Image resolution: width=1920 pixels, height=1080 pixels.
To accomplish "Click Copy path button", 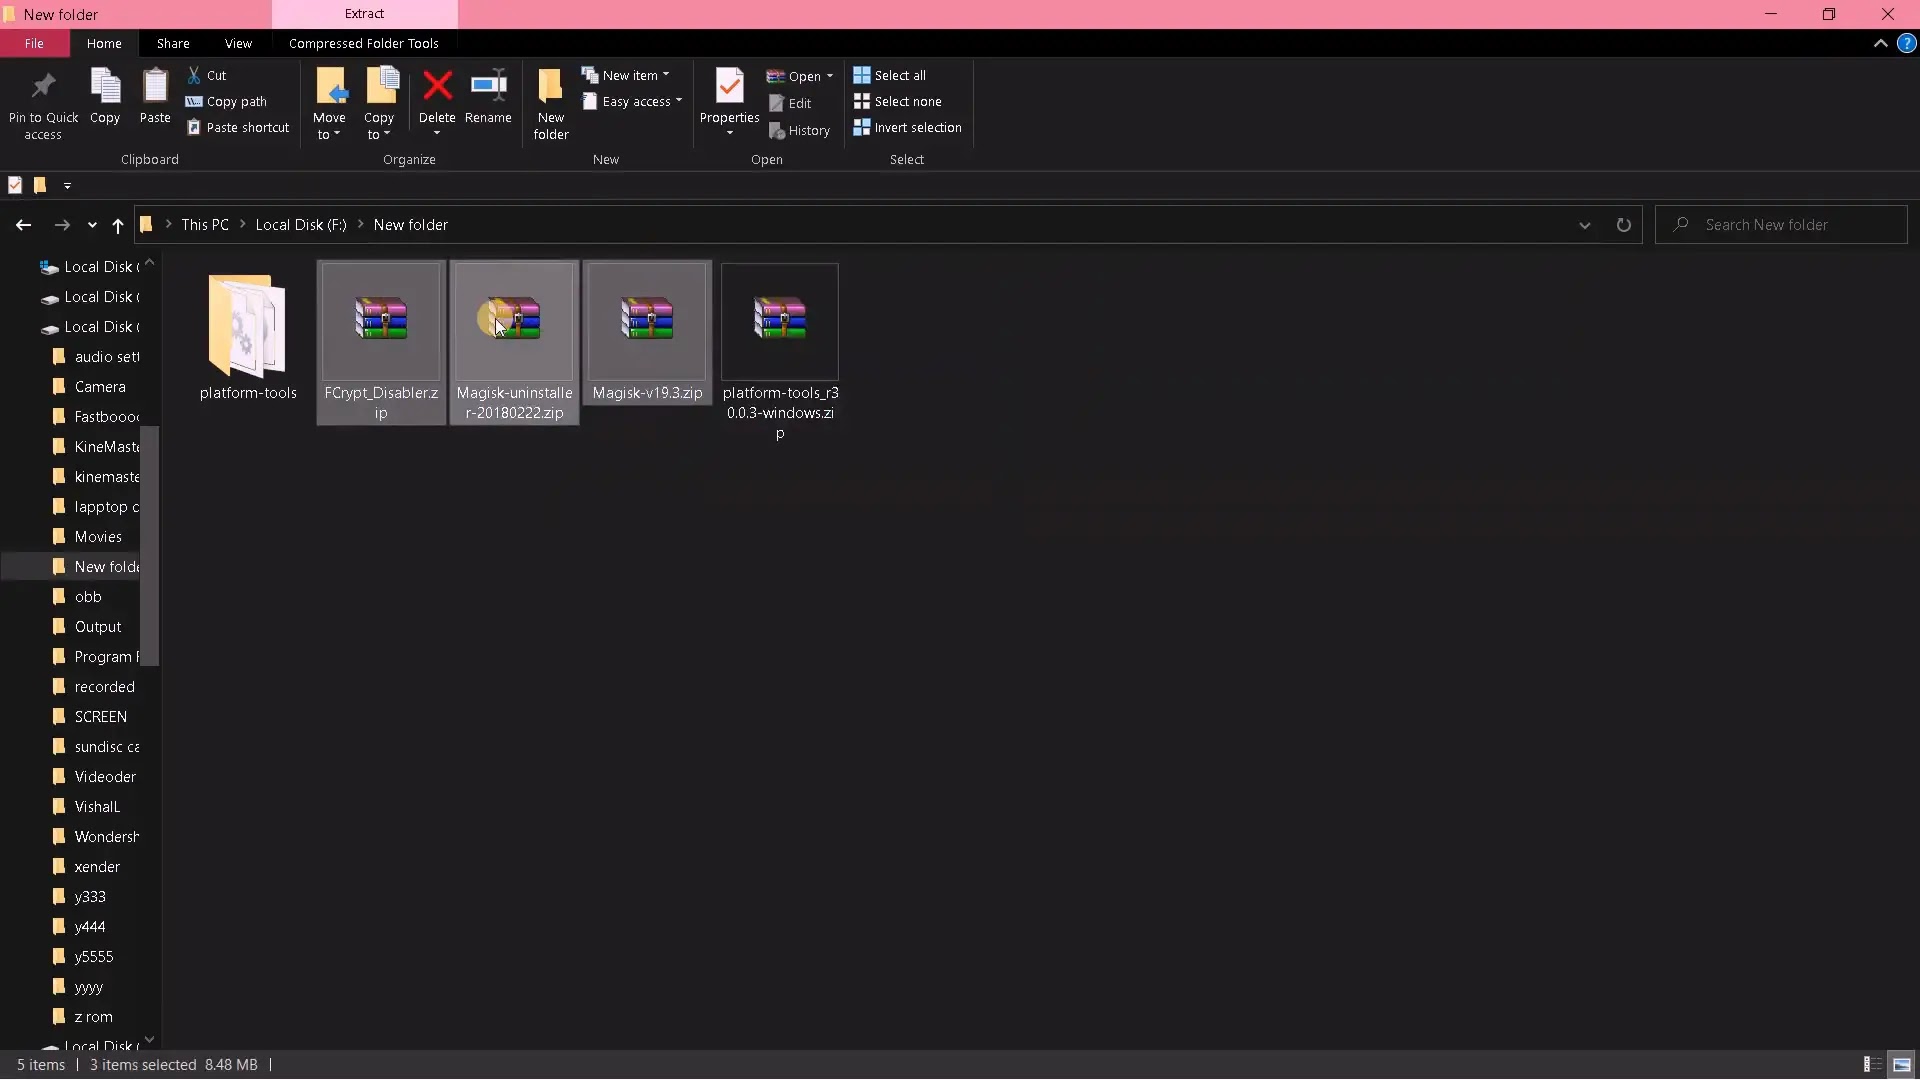I will tap(227, 101).
